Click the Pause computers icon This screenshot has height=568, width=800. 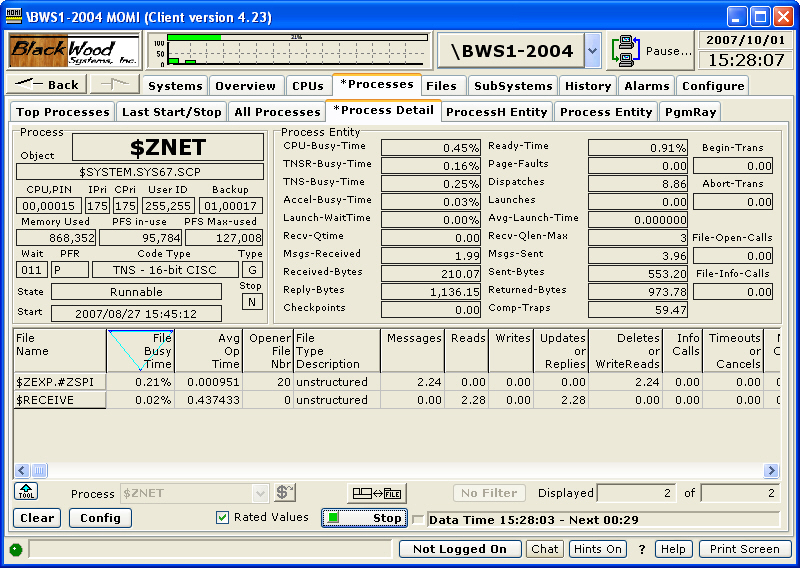(x=626, y=50)
